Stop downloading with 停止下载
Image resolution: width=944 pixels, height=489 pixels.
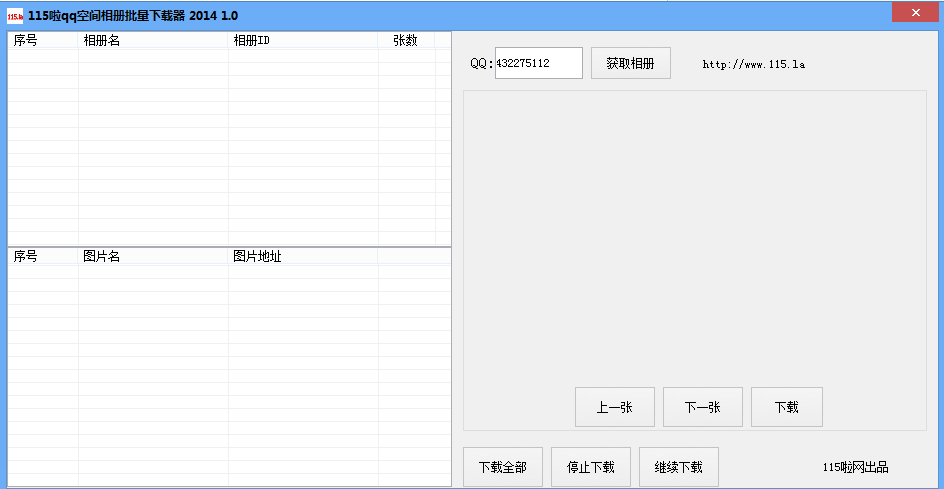pyautogui.click(x=591, y=467)
